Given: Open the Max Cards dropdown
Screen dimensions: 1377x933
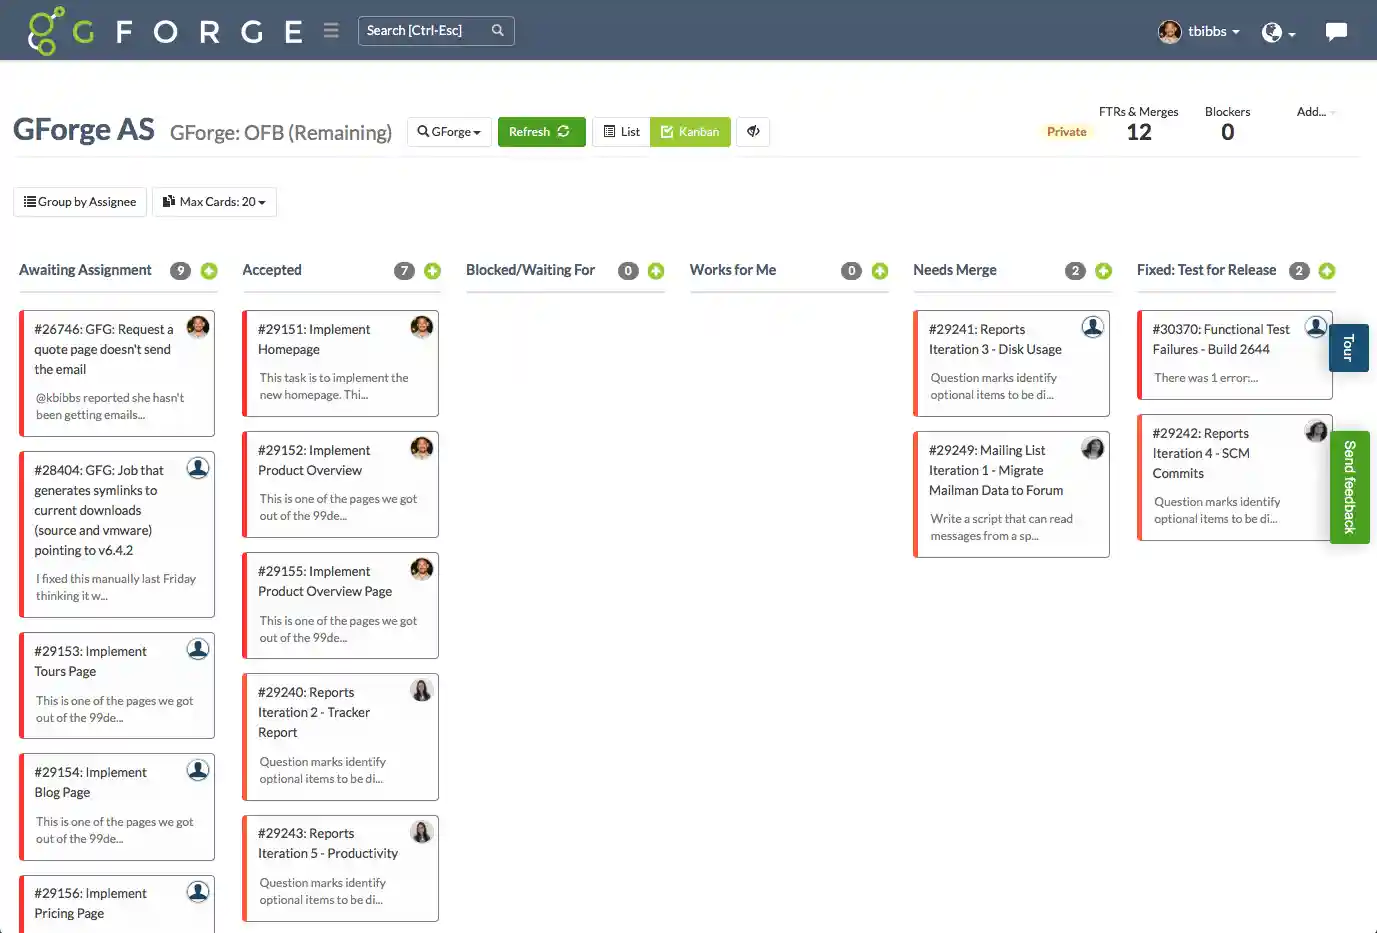Looking at the screenshot, I should coord(214,201).
